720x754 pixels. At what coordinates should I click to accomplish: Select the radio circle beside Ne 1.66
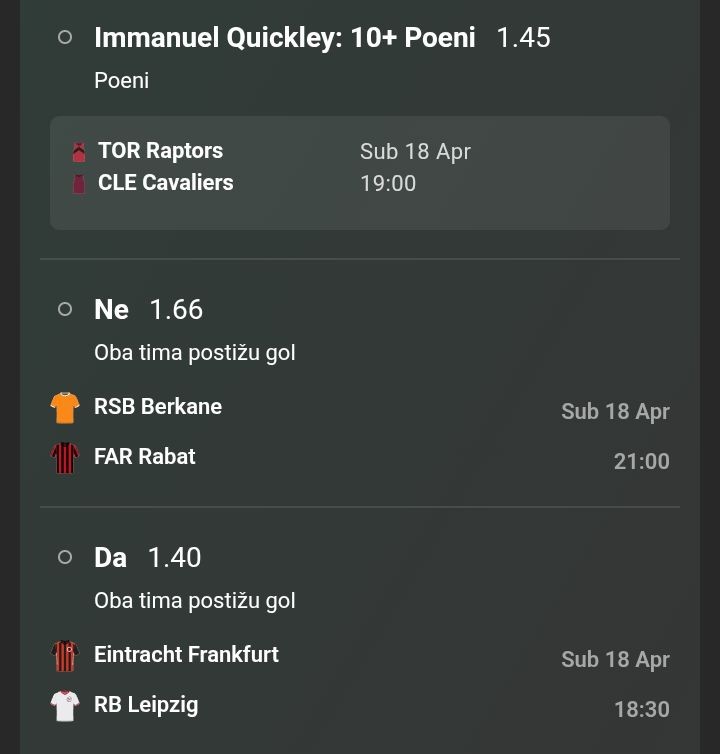(65, 310)
